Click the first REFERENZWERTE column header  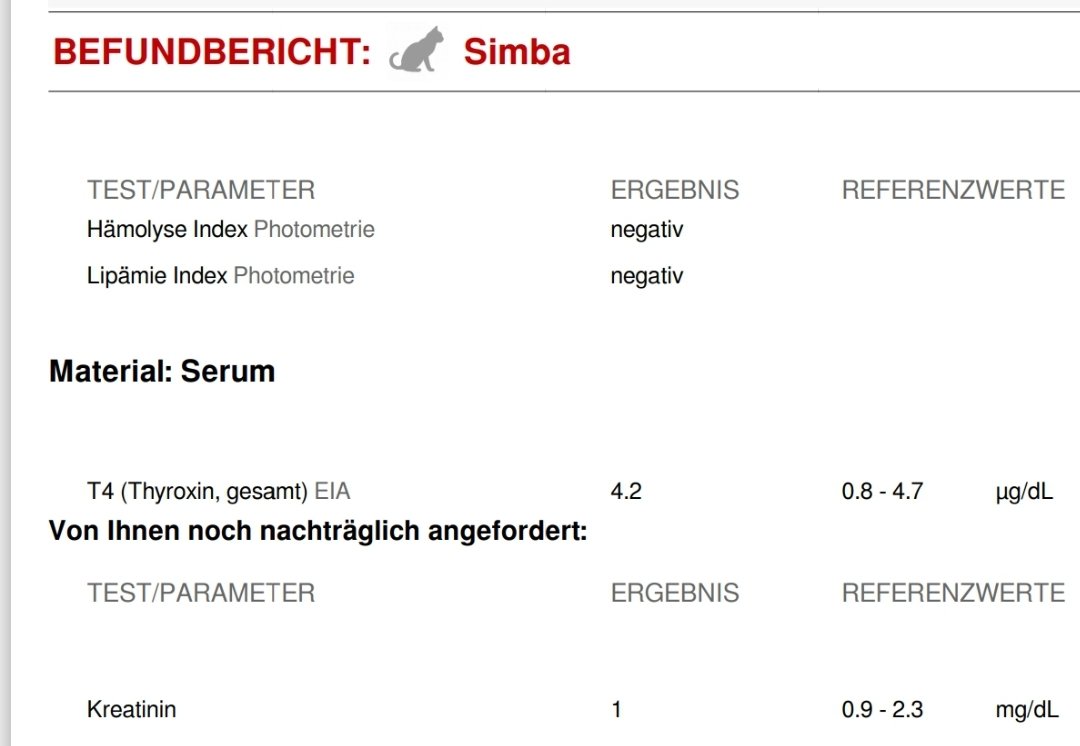[x=953, y=190]
